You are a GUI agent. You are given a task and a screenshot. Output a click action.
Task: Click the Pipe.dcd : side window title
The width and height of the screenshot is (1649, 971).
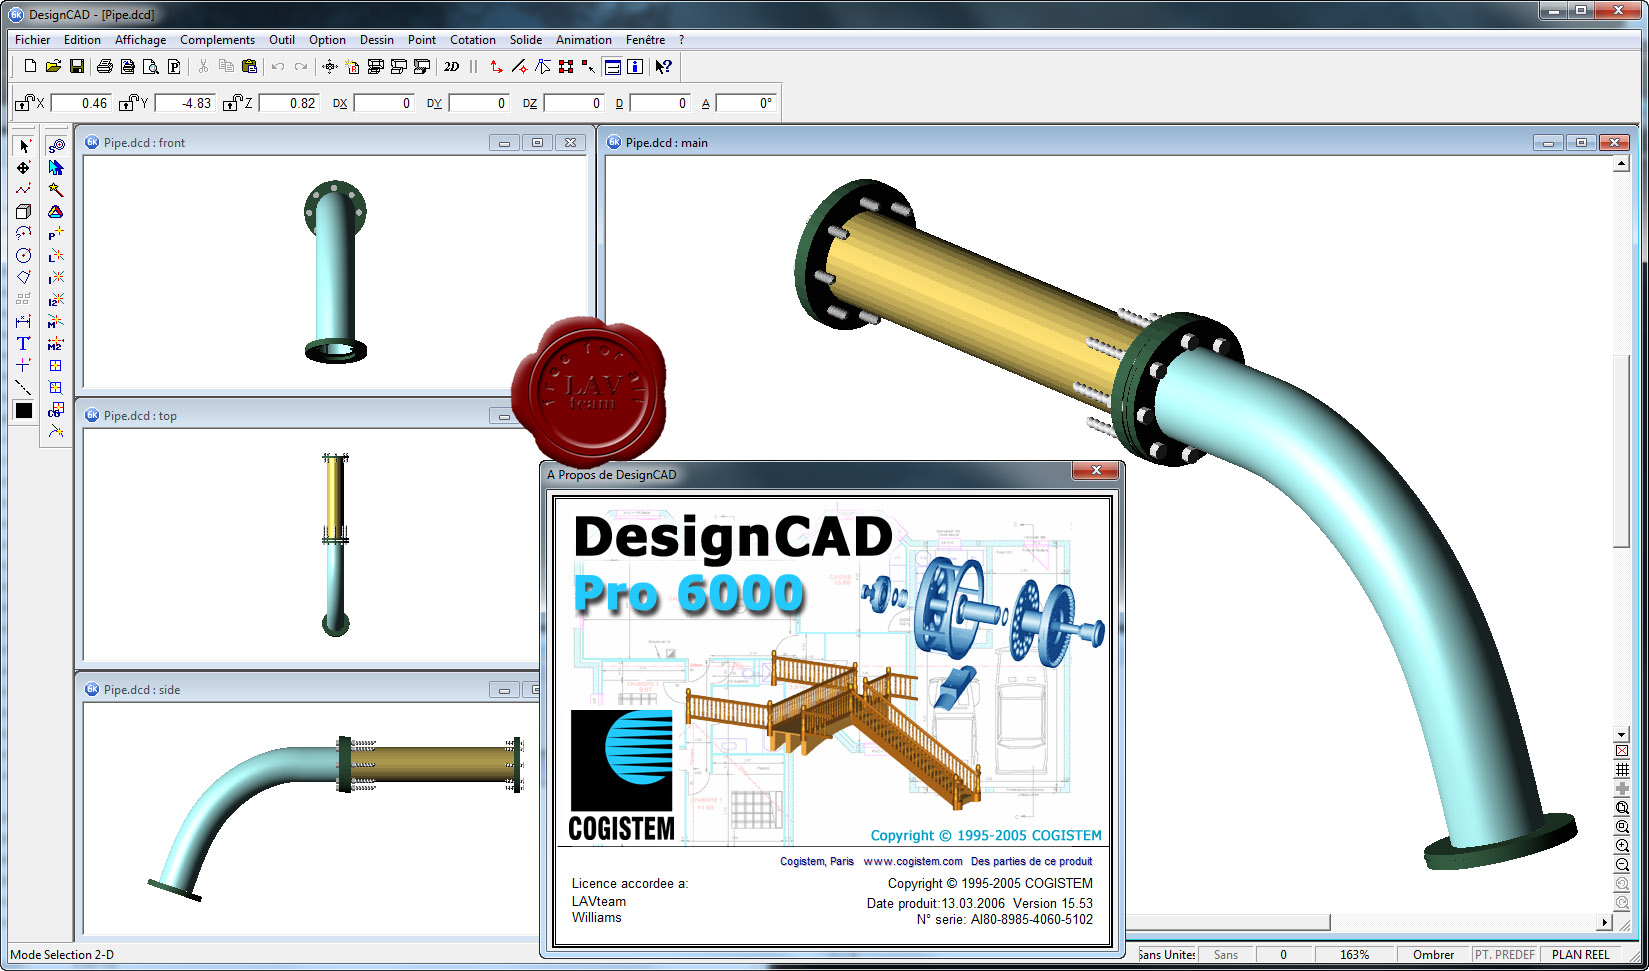point(142,690)
